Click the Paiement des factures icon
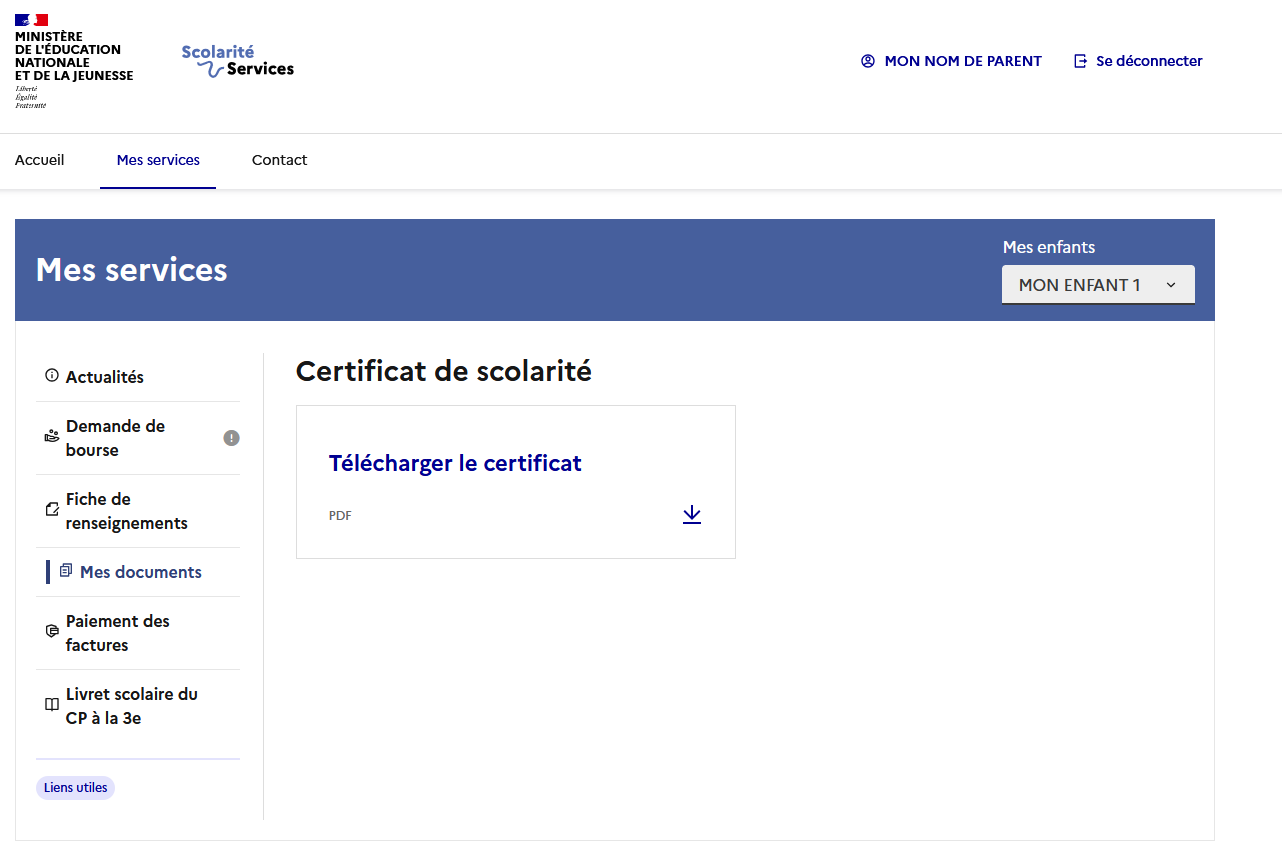Image resolution: width=1282 pixels, height=865 pixels. 52,632
